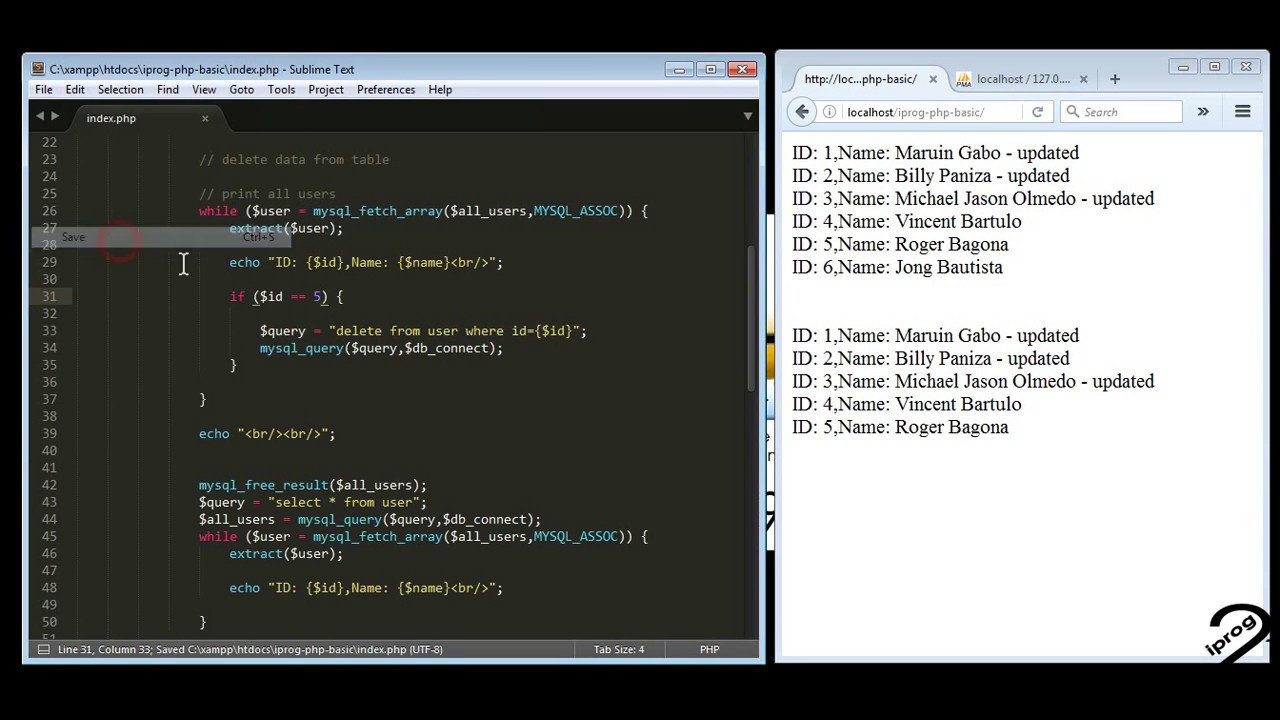Click the while loop on line 45
This screenshot has width=1280, height=720.
click(x=423, y=537)
